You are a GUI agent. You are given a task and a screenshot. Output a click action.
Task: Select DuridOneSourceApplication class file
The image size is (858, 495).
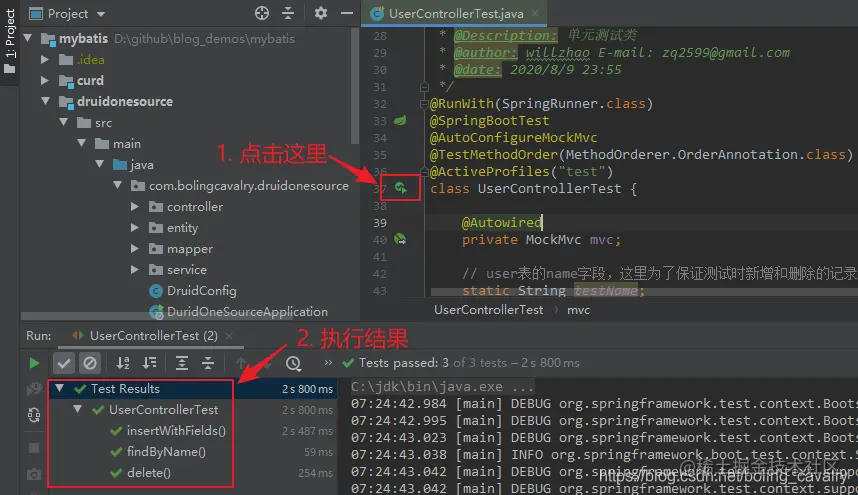pyautogui.click(x=239, y=312)
